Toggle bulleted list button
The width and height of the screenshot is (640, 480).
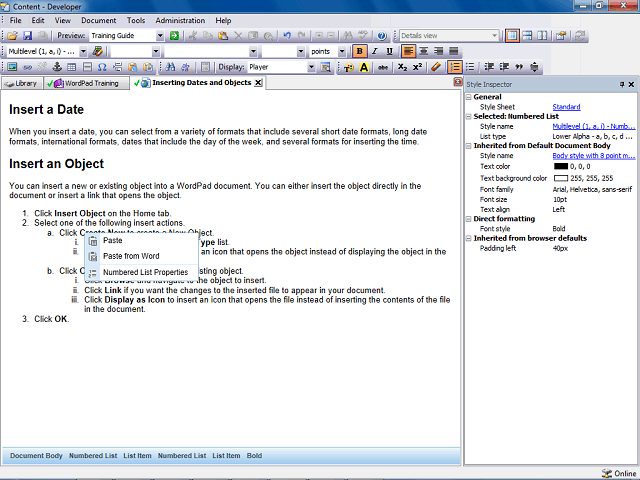pos(470,67)
